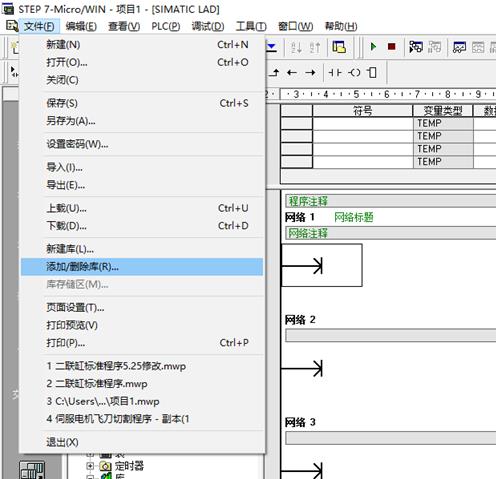Choose 下载(D)... menu entry
The width and height of the screenshot is (496, 479).
coord(142,226)
